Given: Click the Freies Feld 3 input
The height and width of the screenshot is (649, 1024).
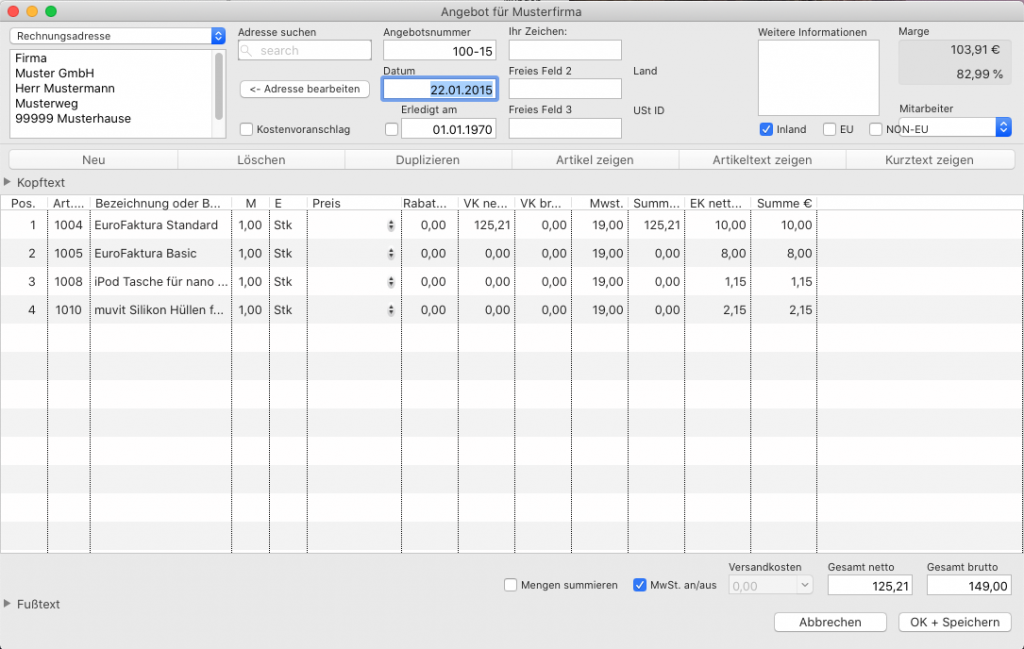Looking at the screenshot, I should (x=565, y=129).
